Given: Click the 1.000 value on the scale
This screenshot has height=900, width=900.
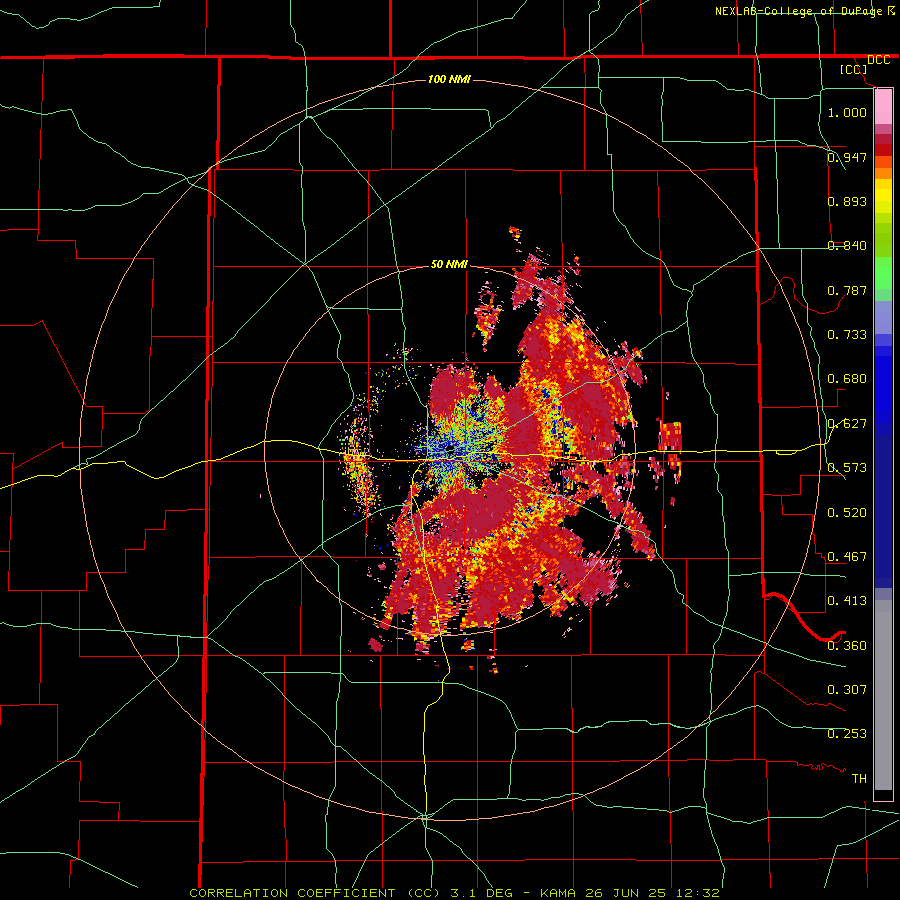Looking at the screenshot, I should point(847,112).
